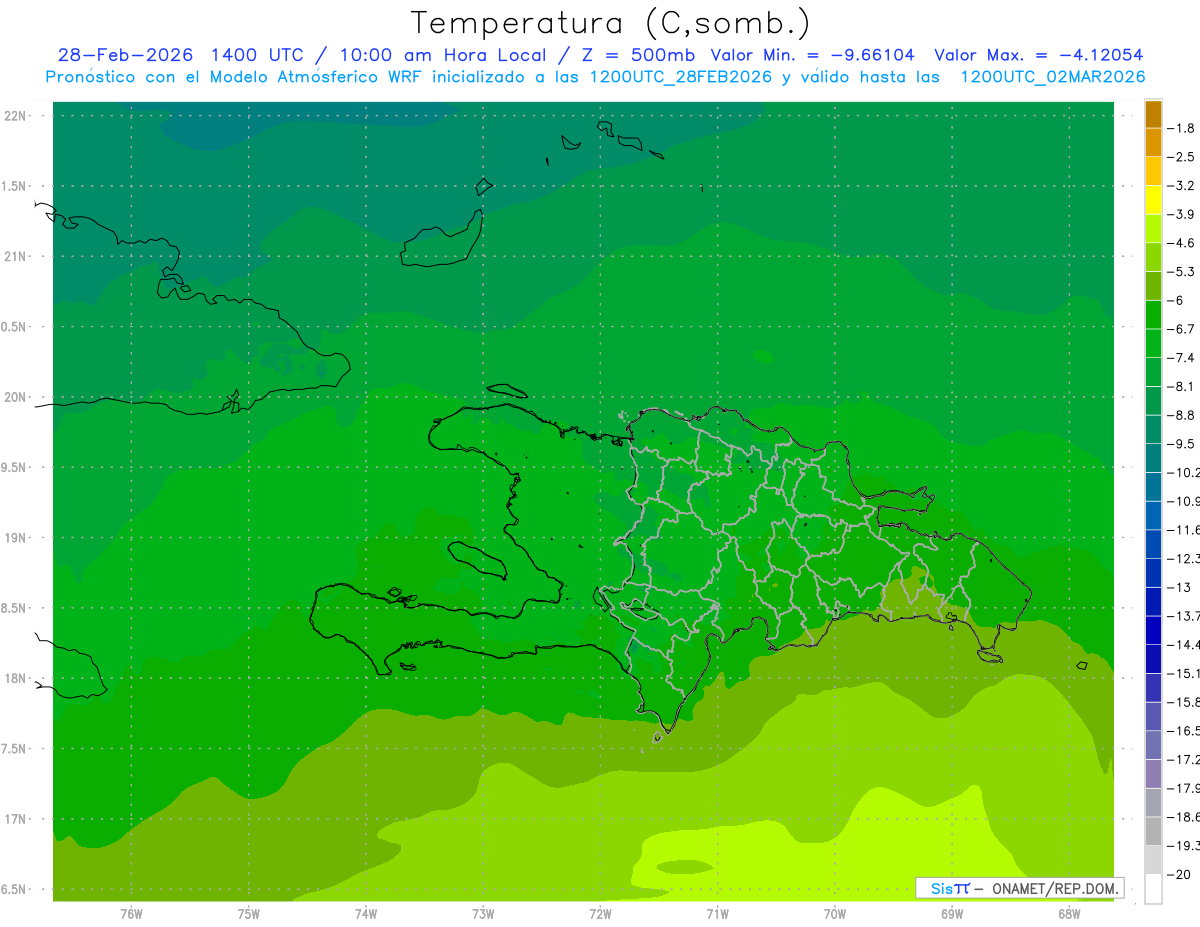Click the "-3.9" colorbar value
The width and height of the screenshot is (1200, 927).
coord(1181,214)
